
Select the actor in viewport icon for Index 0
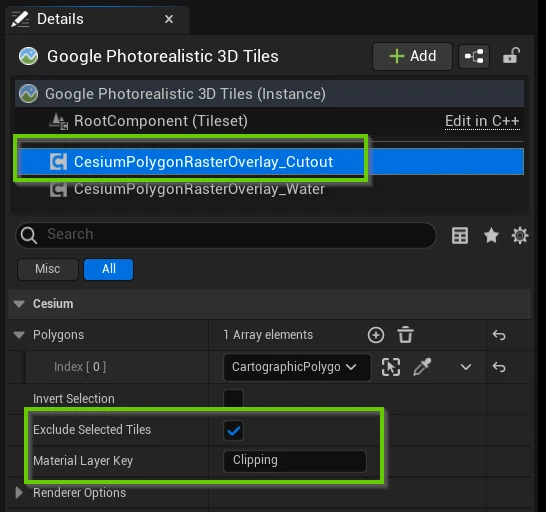click(391, 367)
